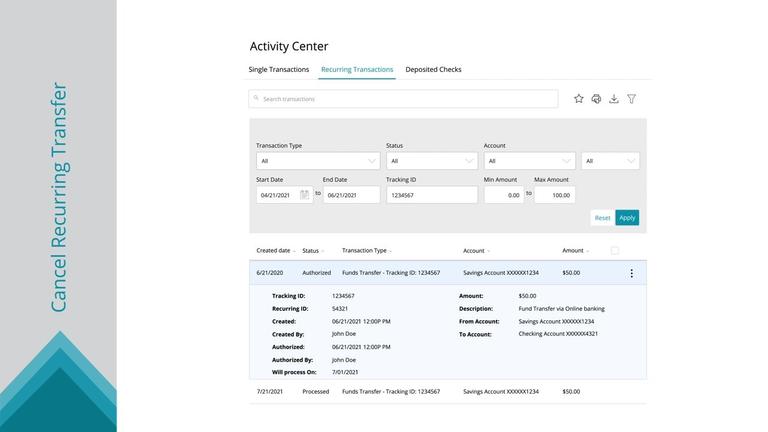Click the Activity Center heading
This screenshot has height=432, width=768.
(x=289, y=46)
